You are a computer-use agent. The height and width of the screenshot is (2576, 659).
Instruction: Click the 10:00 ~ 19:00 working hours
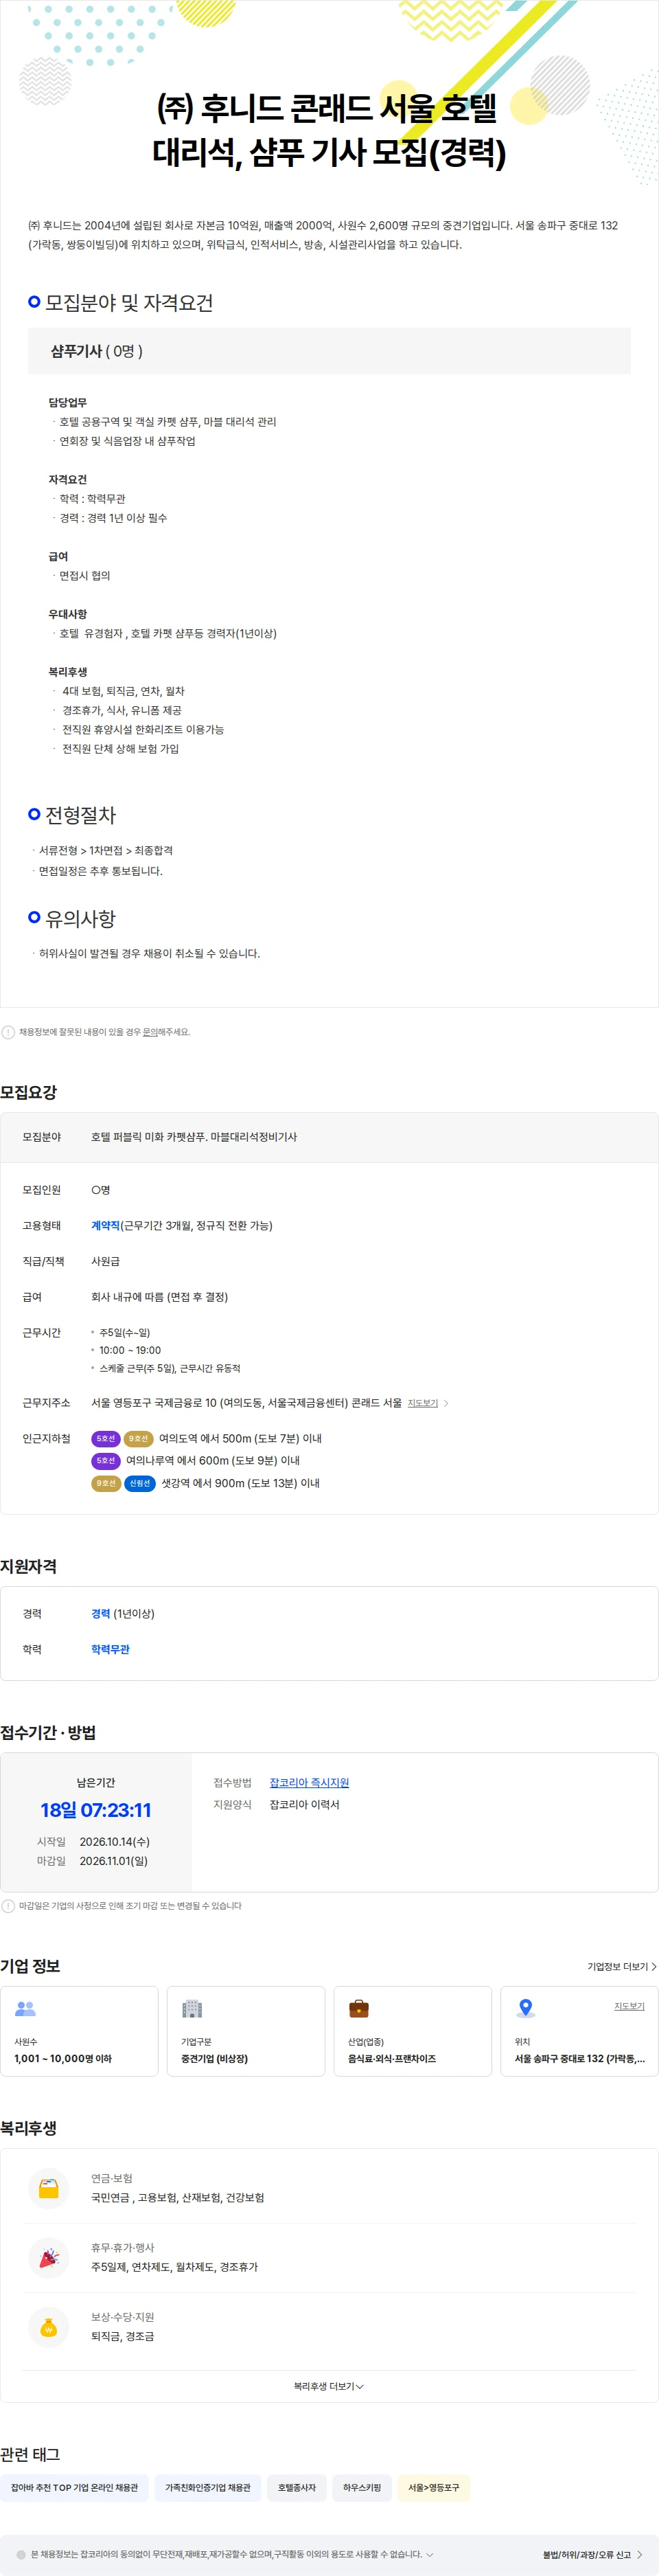point(130,1350)
